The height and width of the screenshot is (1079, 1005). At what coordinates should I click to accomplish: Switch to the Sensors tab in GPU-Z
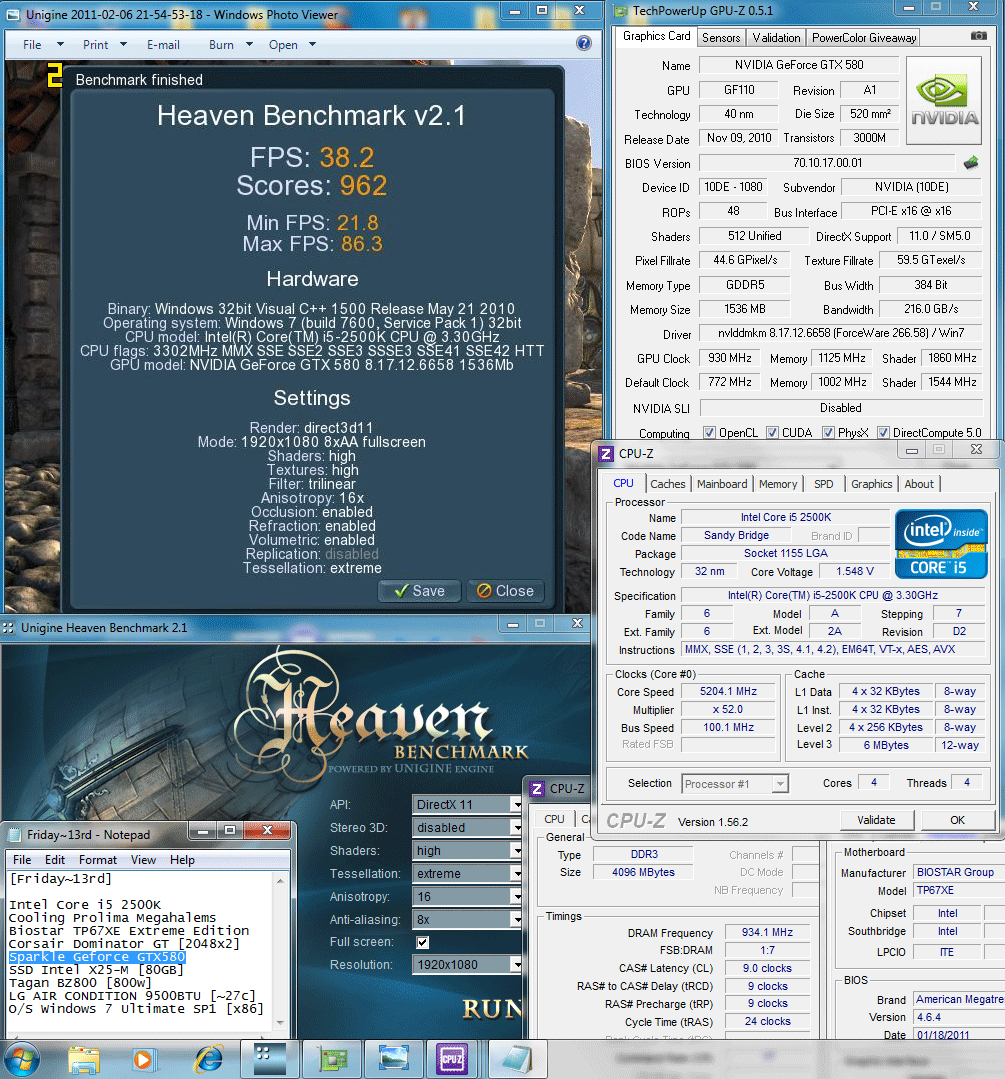(721, 38)
